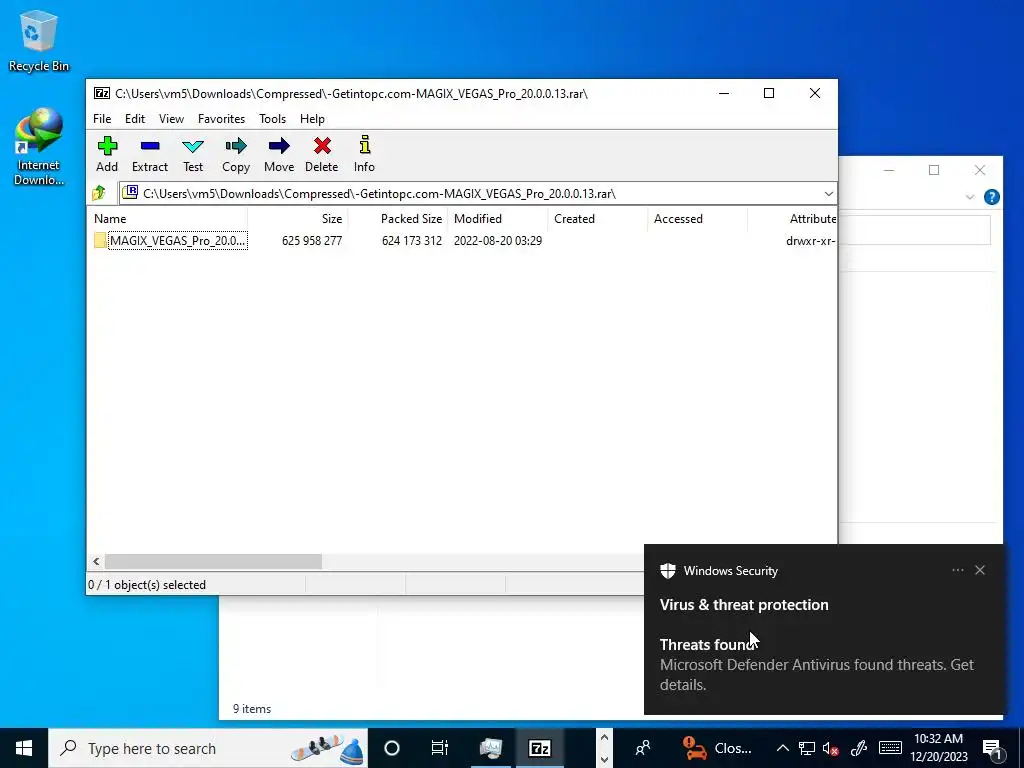Screen dimensions: 1024x768
Task: Dismiss the Windows Security notification
Action: coord(980,570)
